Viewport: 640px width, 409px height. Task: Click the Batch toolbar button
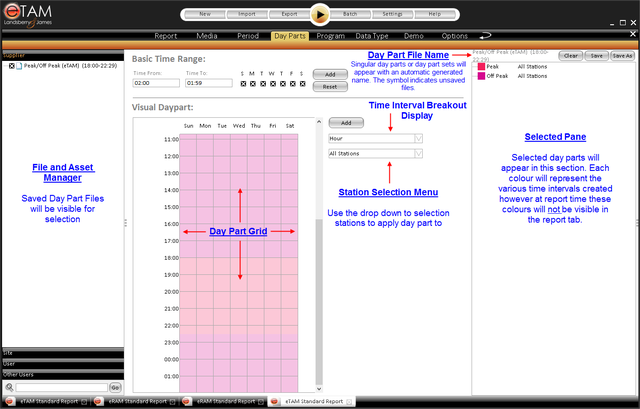350,14
